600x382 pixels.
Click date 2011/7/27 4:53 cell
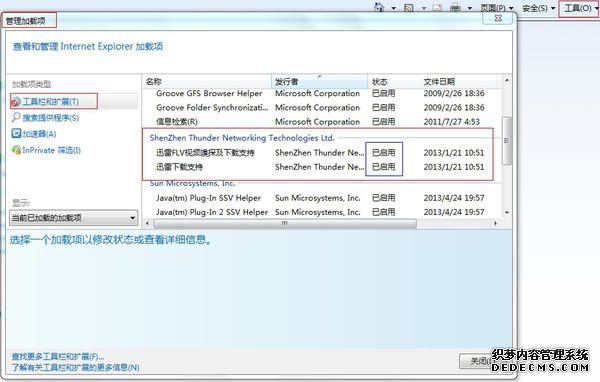[452, 122]
